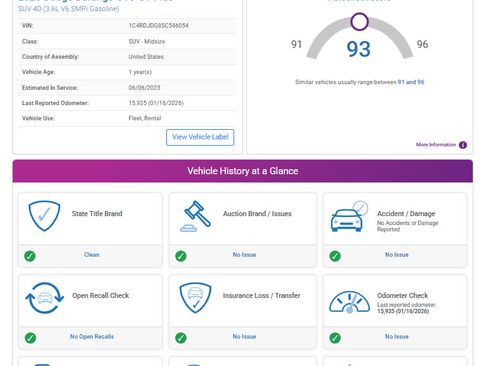Click the Fleet, Rental vehicle use value
The height and width of the screenshot is (366, 488).
coord(145,118)
